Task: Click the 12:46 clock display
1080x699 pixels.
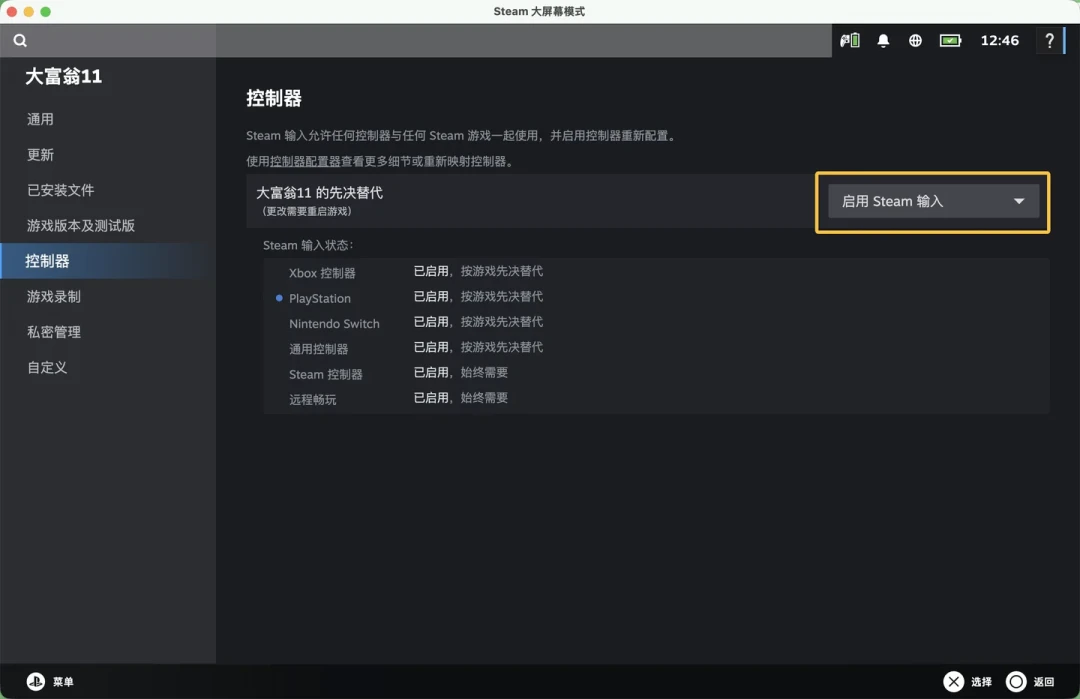Action: [x=999, y=41]
